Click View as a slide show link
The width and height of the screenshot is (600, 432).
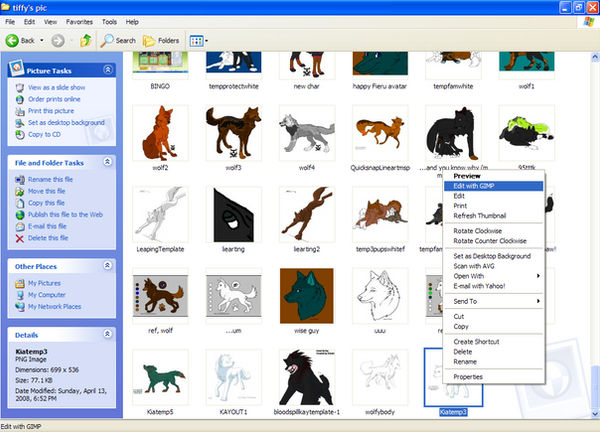click(x=57, y=88)
